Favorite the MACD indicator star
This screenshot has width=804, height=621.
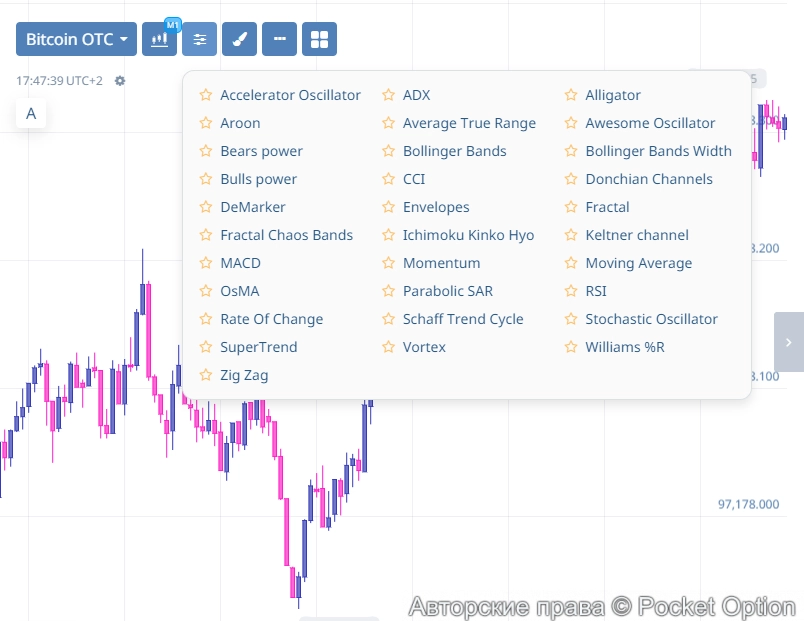[x=206, y=263]
